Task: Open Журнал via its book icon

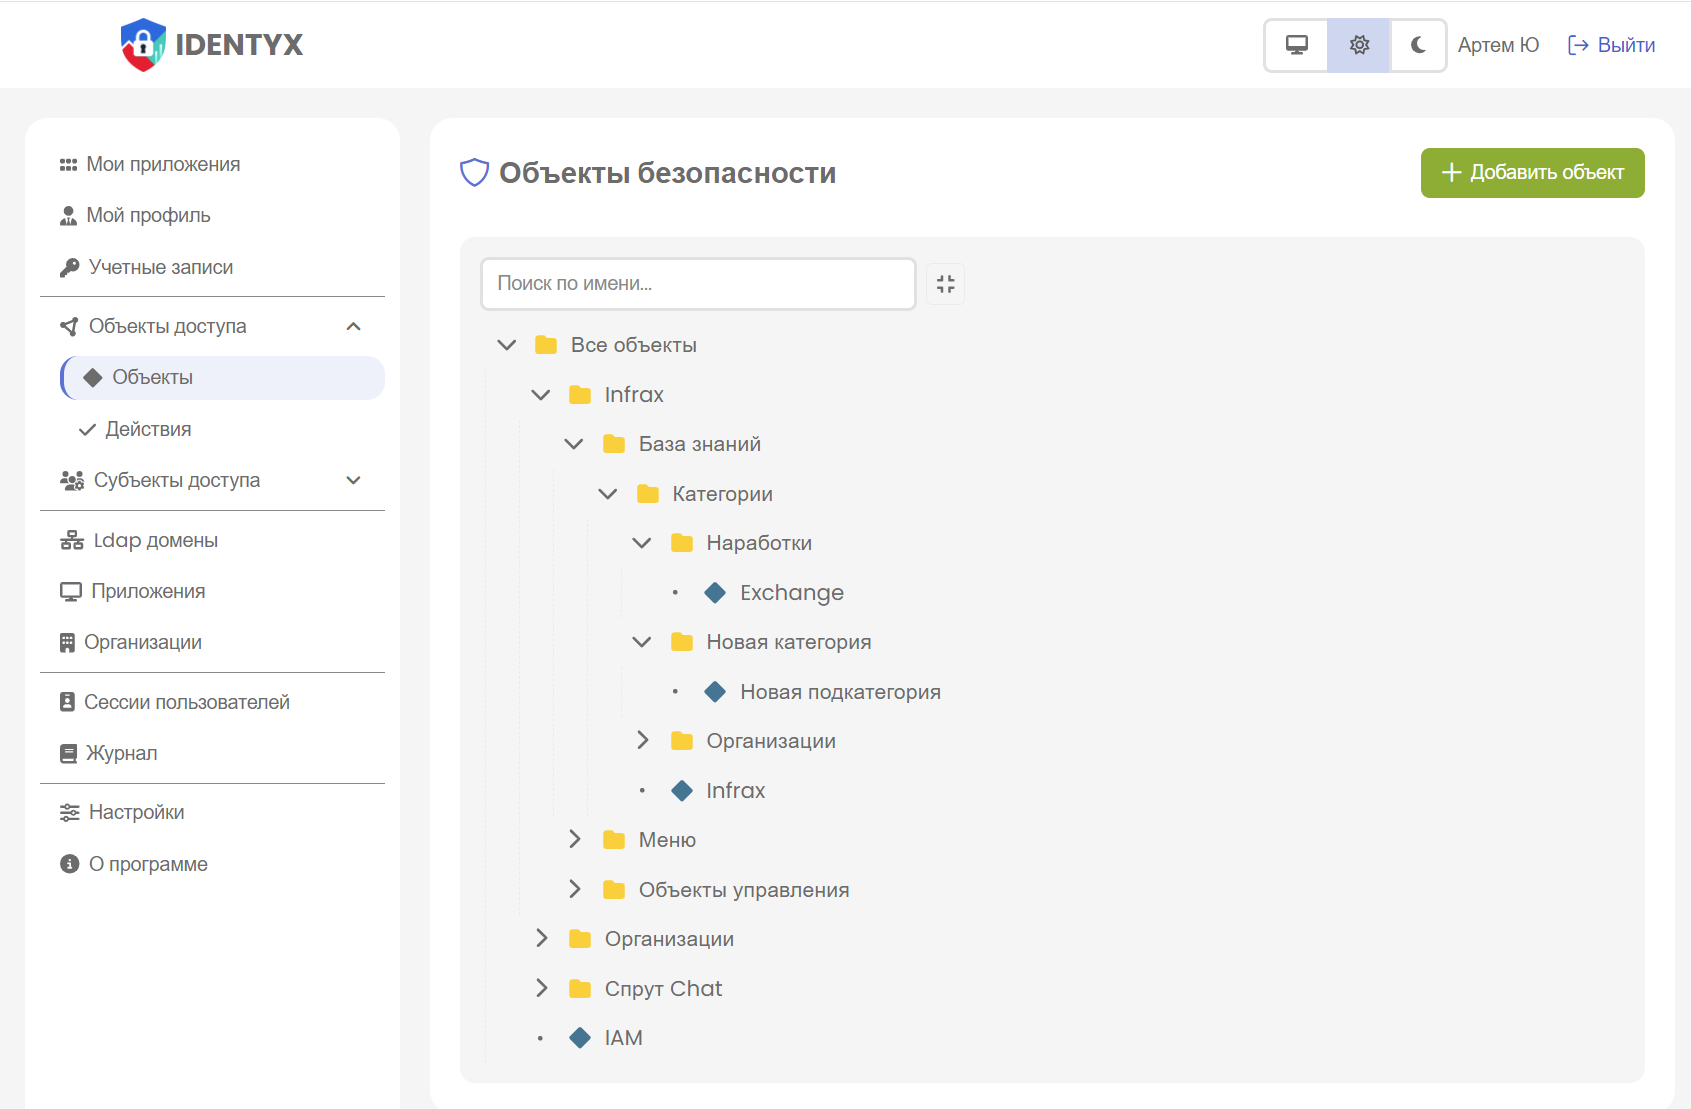Action: [x=68, y=754]
